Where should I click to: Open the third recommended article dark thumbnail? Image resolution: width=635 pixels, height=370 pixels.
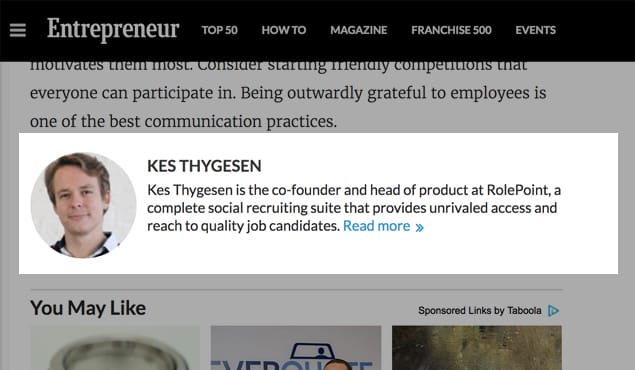coord(477,348)
